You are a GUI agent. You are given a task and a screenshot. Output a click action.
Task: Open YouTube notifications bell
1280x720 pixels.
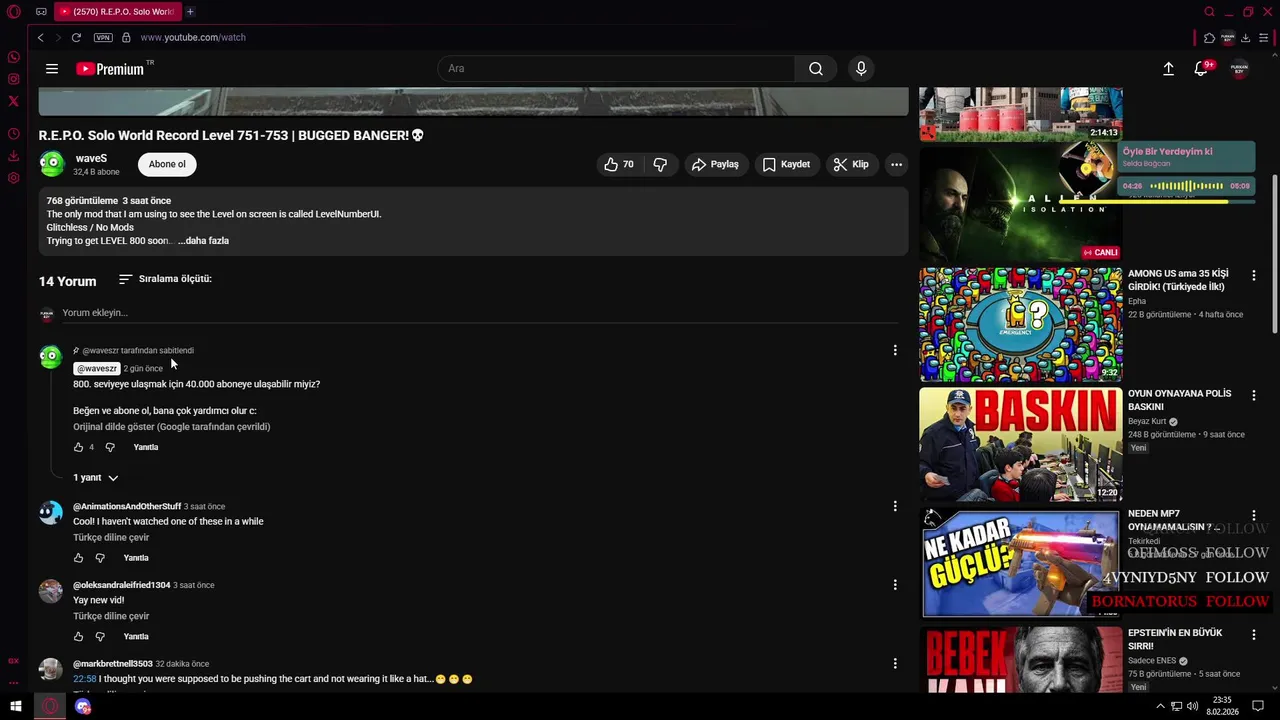click(1201, 69)
